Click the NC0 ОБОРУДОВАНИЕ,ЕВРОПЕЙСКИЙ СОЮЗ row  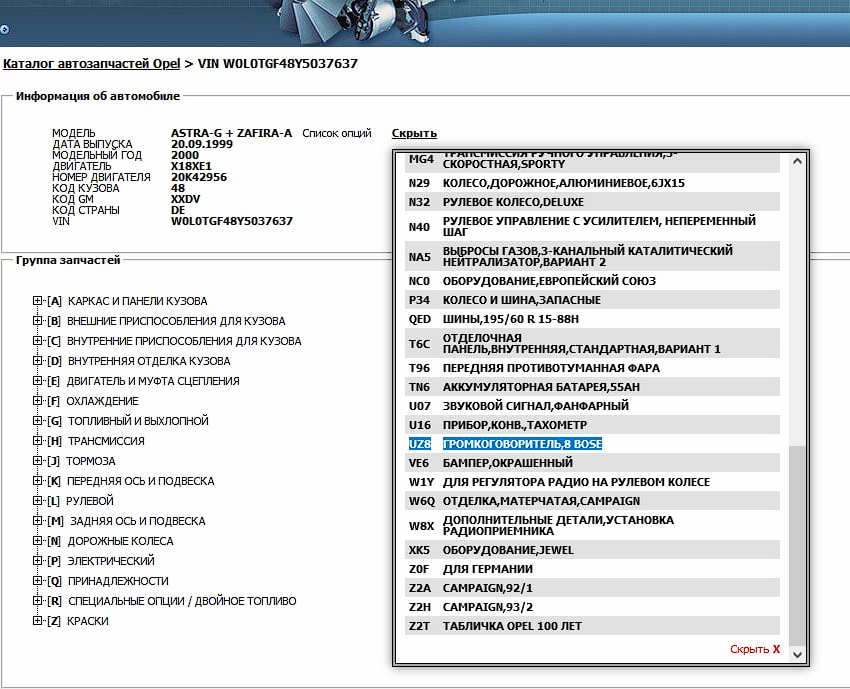click(x=592, y=281)
